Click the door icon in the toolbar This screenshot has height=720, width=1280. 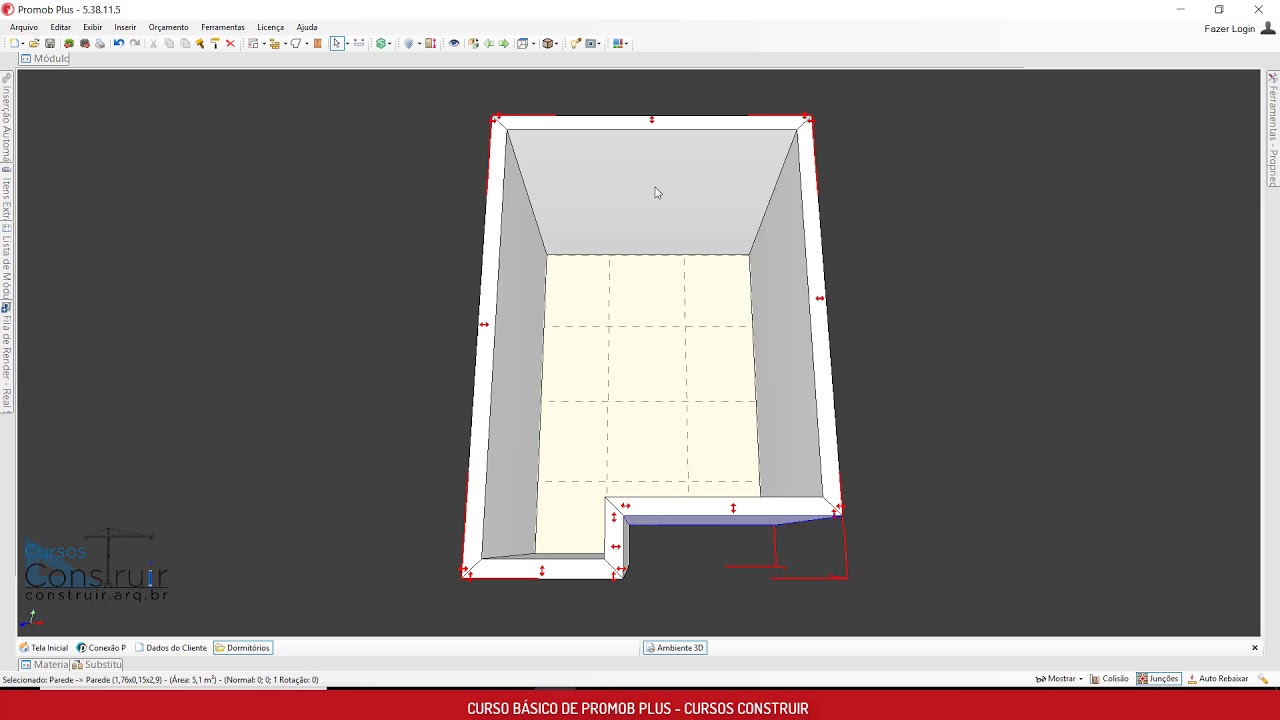[317, 43]
